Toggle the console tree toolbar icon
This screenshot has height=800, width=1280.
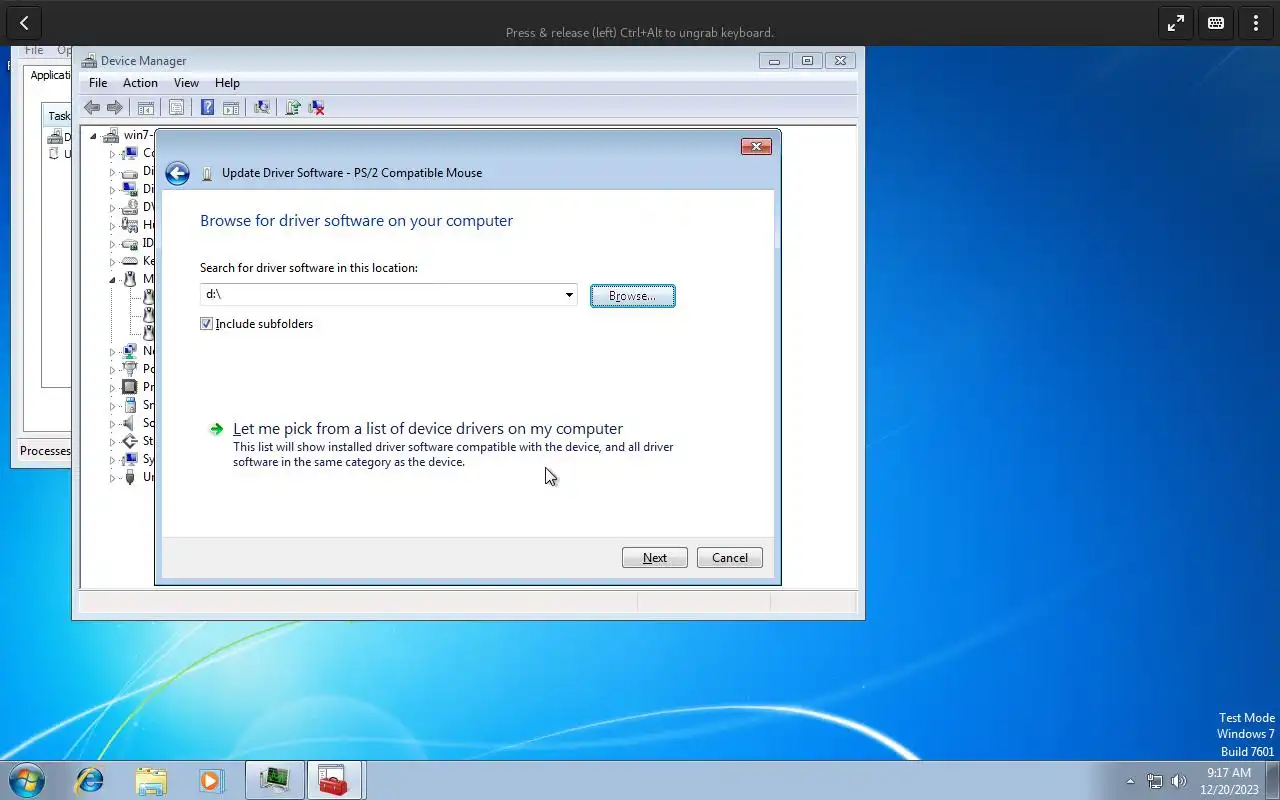(x=145, y=107)
